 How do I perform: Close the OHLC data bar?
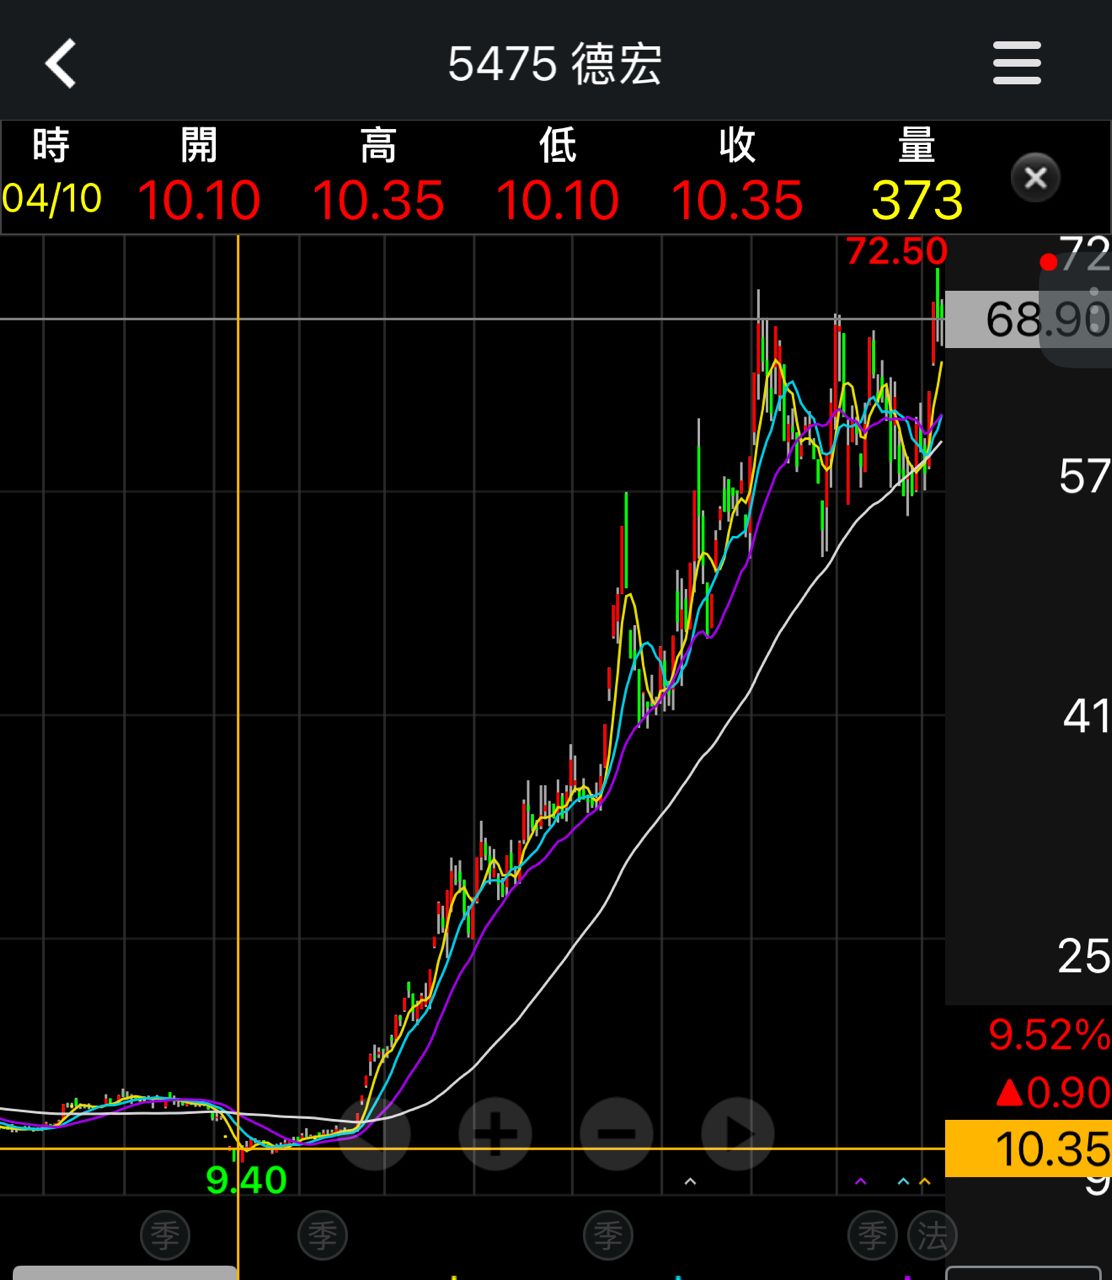1035,179
